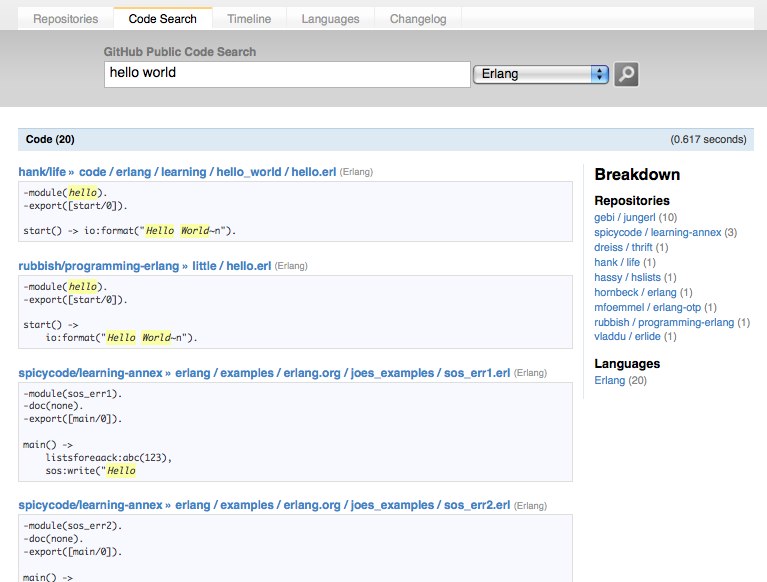
Task: Click the hello world search field
Action: [286, 74]
